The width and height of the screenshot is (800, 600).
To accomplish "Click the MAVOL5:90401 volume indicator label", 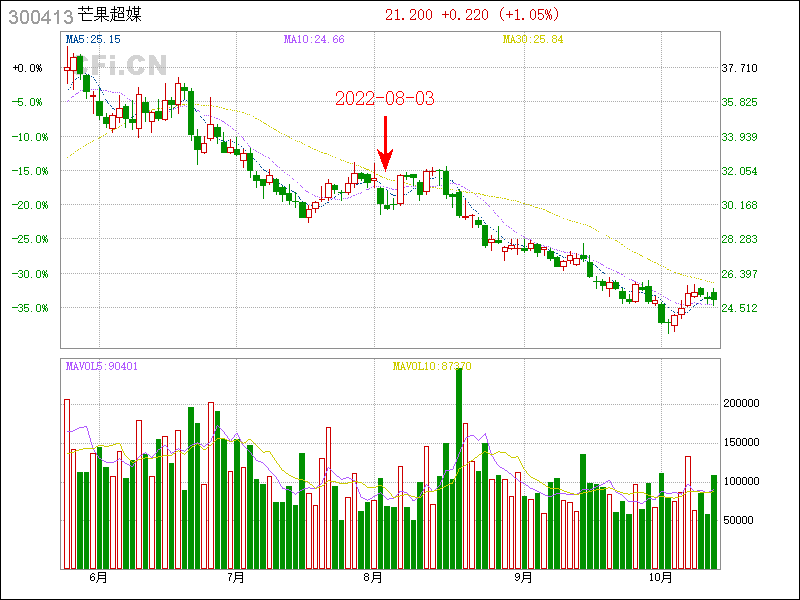I will click(x=101, y=366).
